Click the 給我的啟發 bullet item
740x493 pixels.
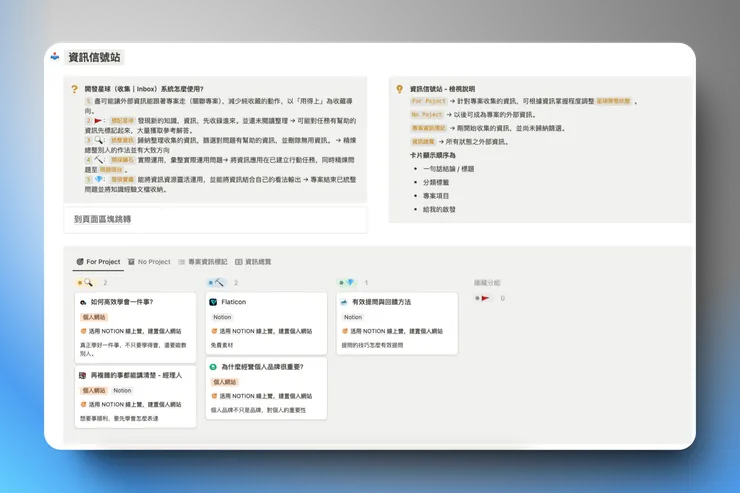[439, 209]
